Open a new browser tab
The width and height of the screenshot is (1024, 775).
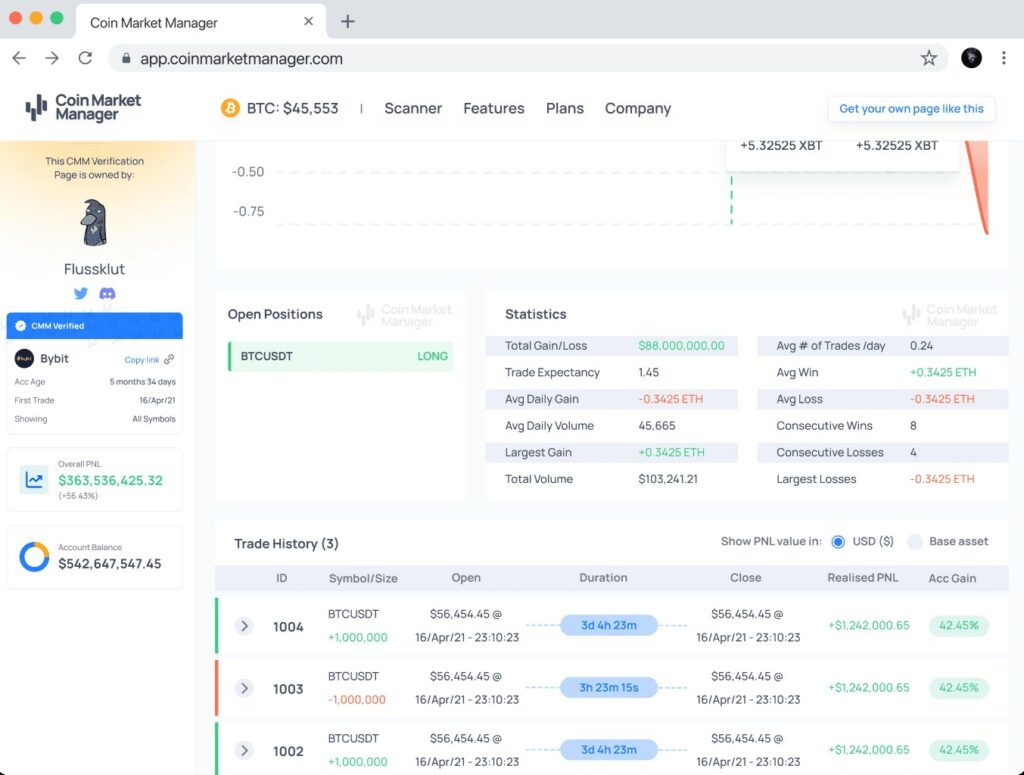click(x=348, y=21)
